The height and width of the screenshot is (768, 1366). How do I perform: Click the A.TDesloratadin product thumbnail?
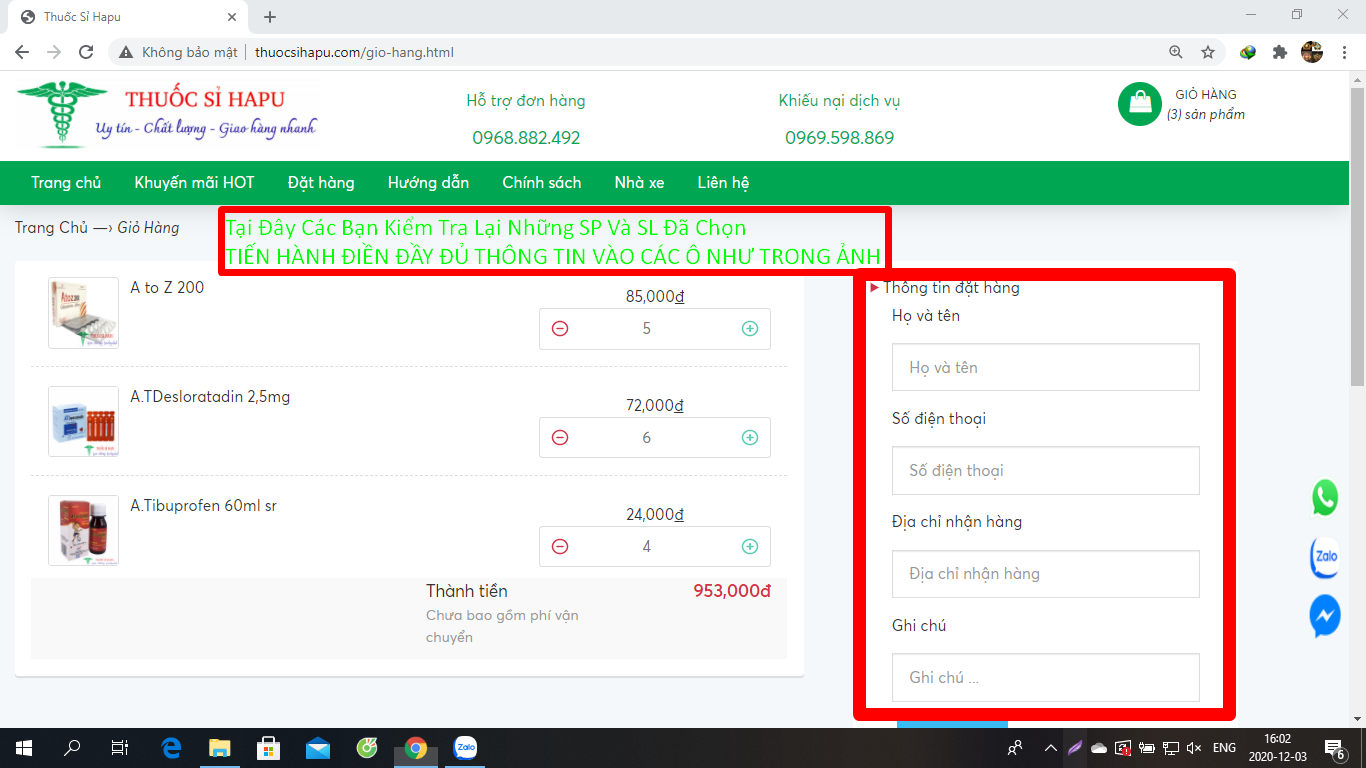pos(83,422)
